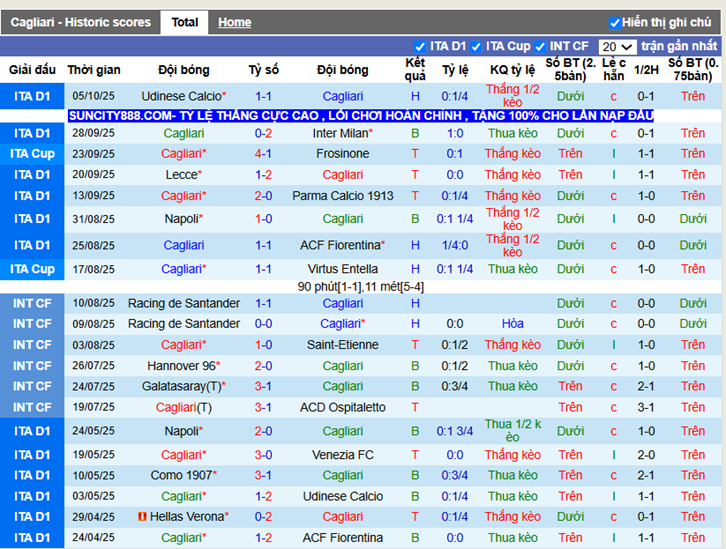Open the ACD Ospitaletto team link
Viewport: 726px width, 549px height.
(343, 407)
